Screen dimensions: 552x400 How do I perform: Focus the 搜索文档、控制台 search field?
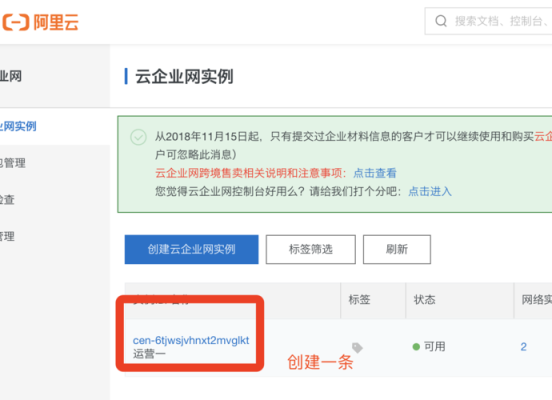click(488, 21)
